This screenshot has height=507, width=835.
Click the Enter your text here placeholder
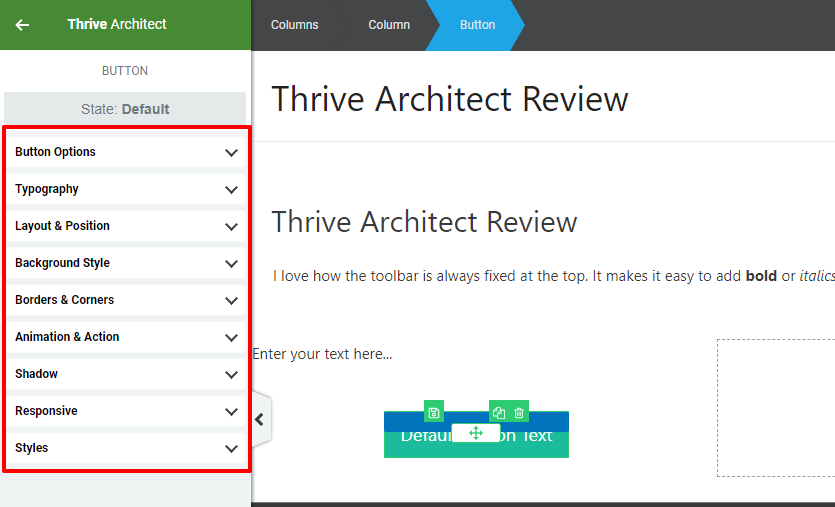pyautogui.click(x=322, y=354)
